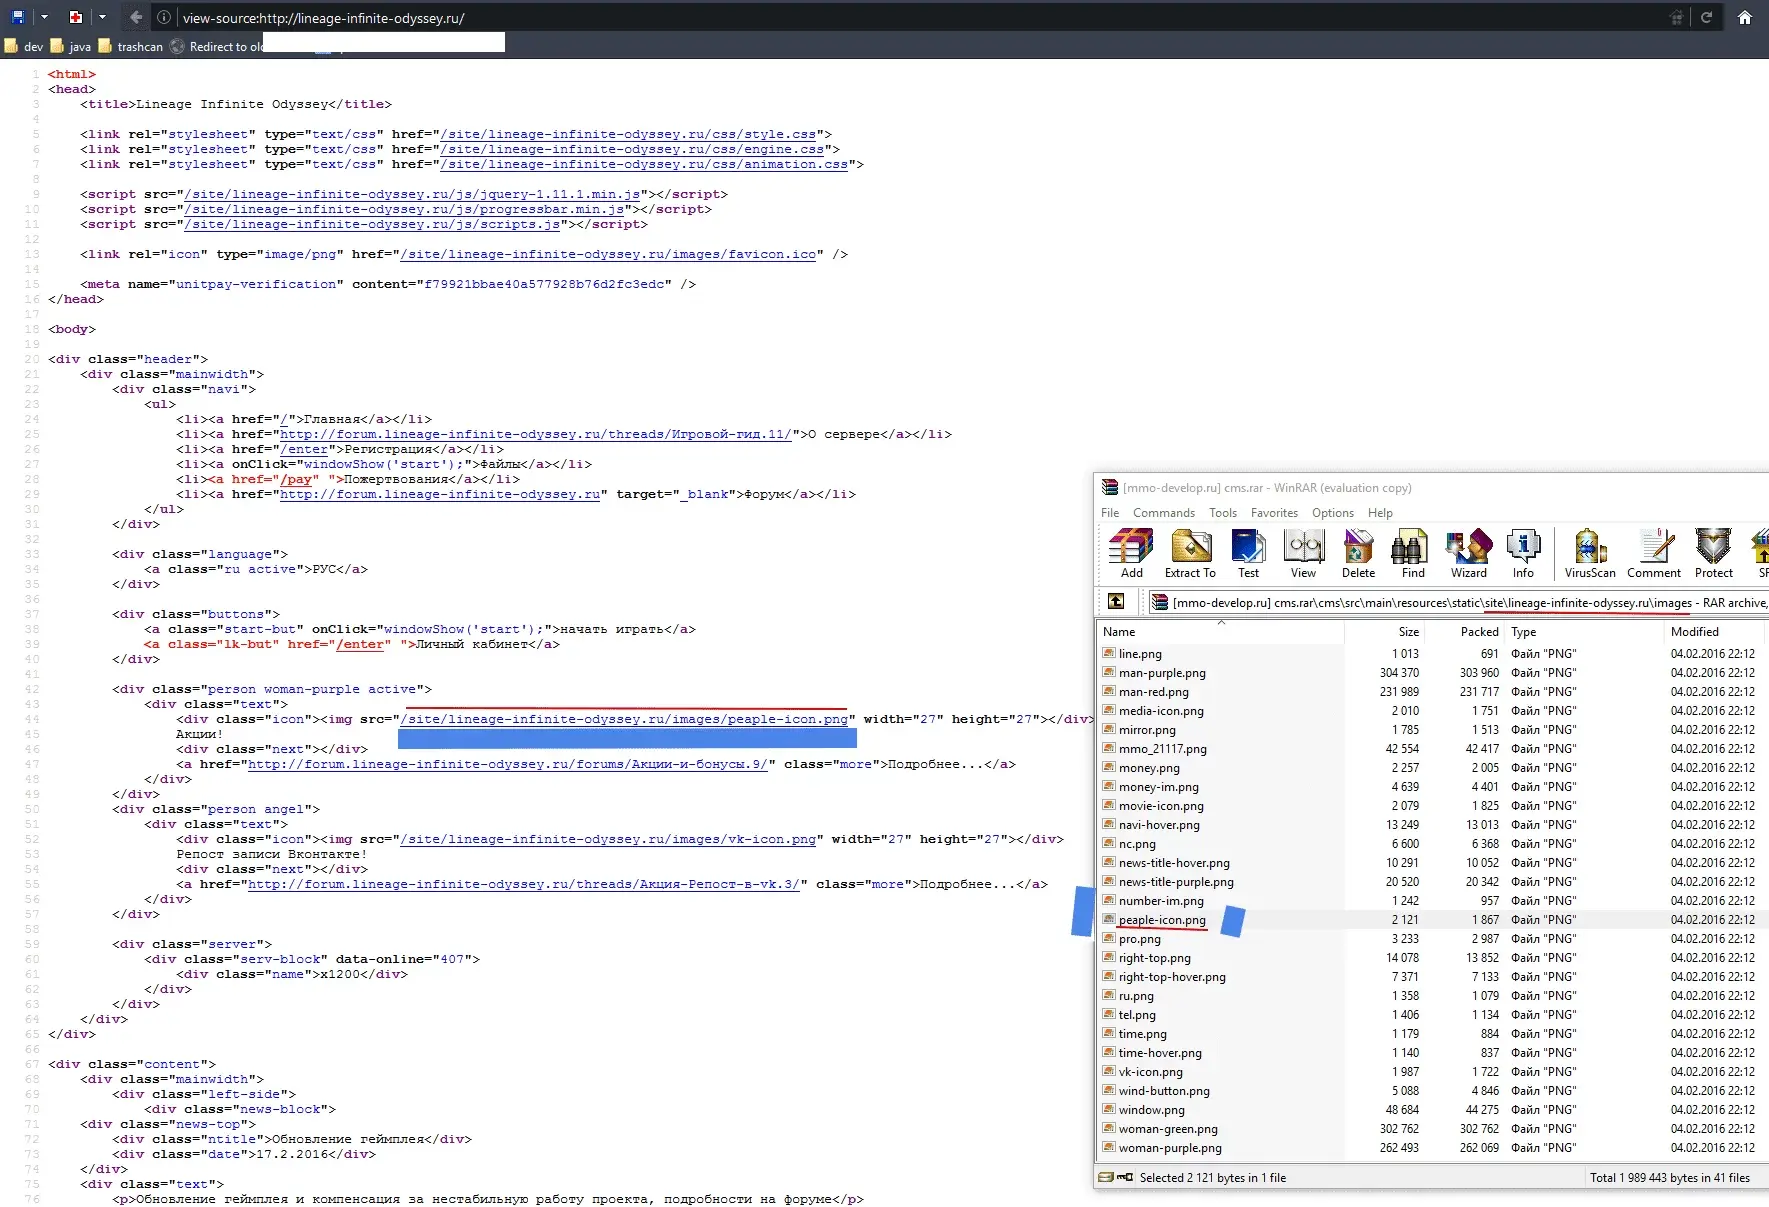Open WinRAR Help menu
Image resolution: width=1769 pixels, height=1207 pixels.
pyautogui.click(x=1380, y=513)
